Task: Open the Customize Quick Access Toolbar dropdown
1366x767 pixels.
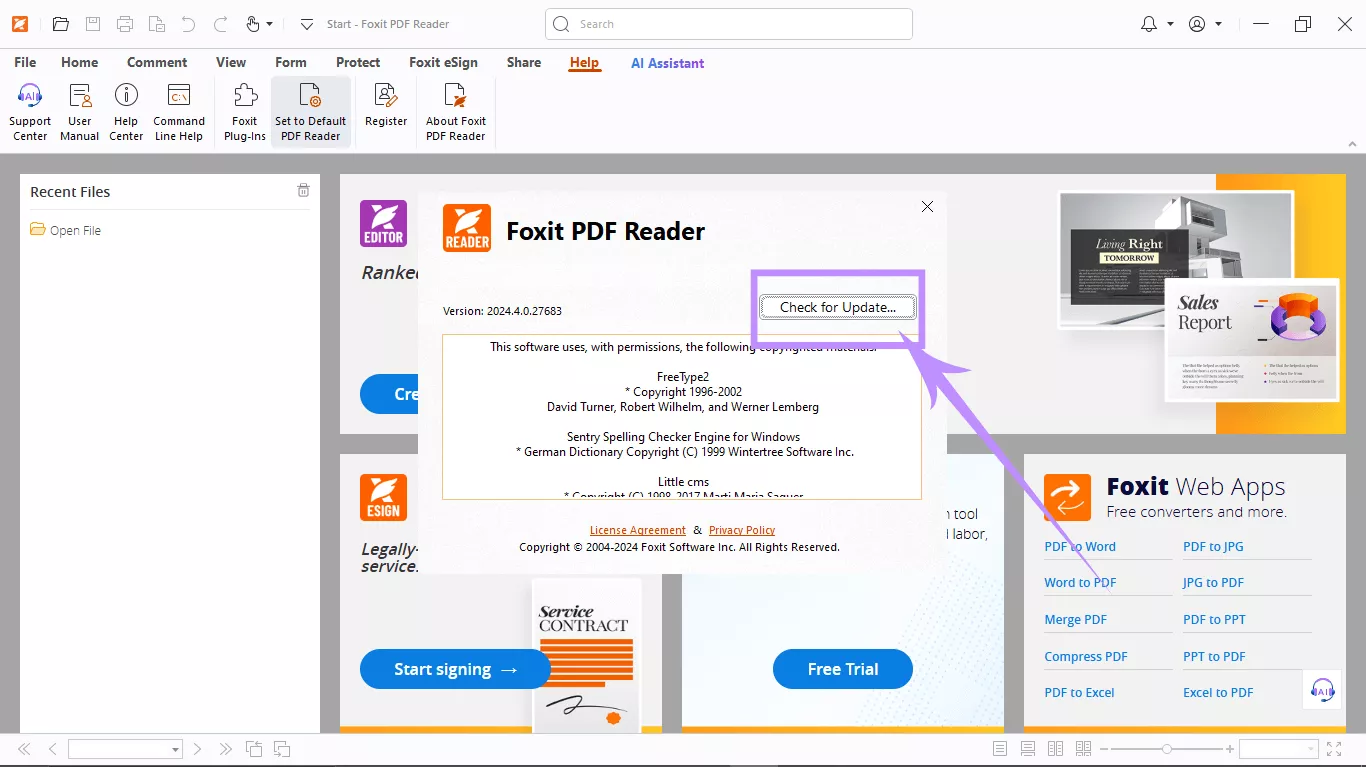Action: [307, 24]
